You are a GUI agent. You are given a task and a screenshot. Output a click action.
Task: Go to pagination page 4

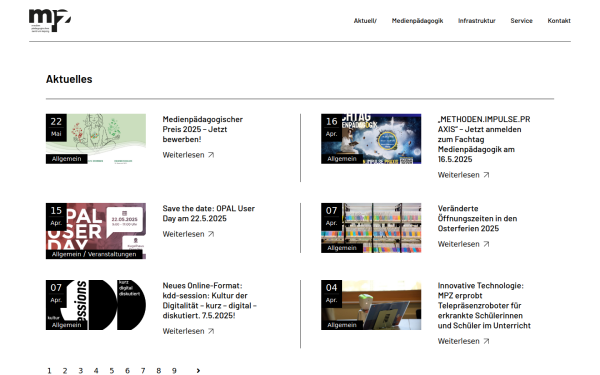(x=96, y=370)
